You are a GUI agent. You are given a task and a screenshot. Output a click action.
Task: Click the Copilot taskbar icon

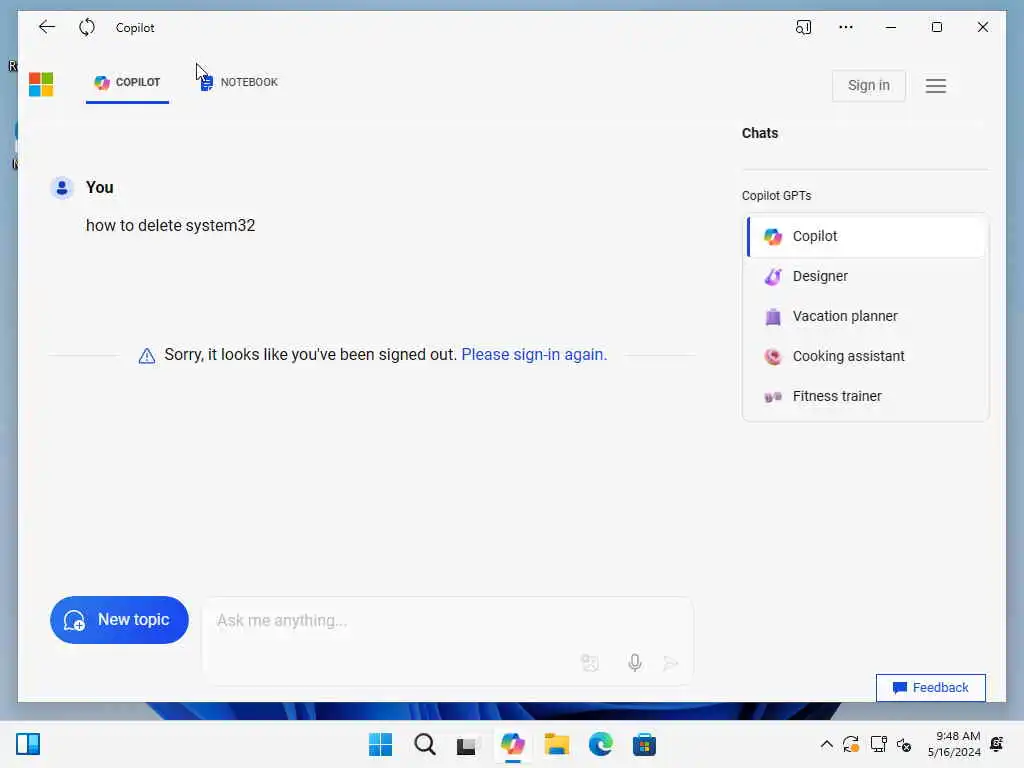pos(513,744)
